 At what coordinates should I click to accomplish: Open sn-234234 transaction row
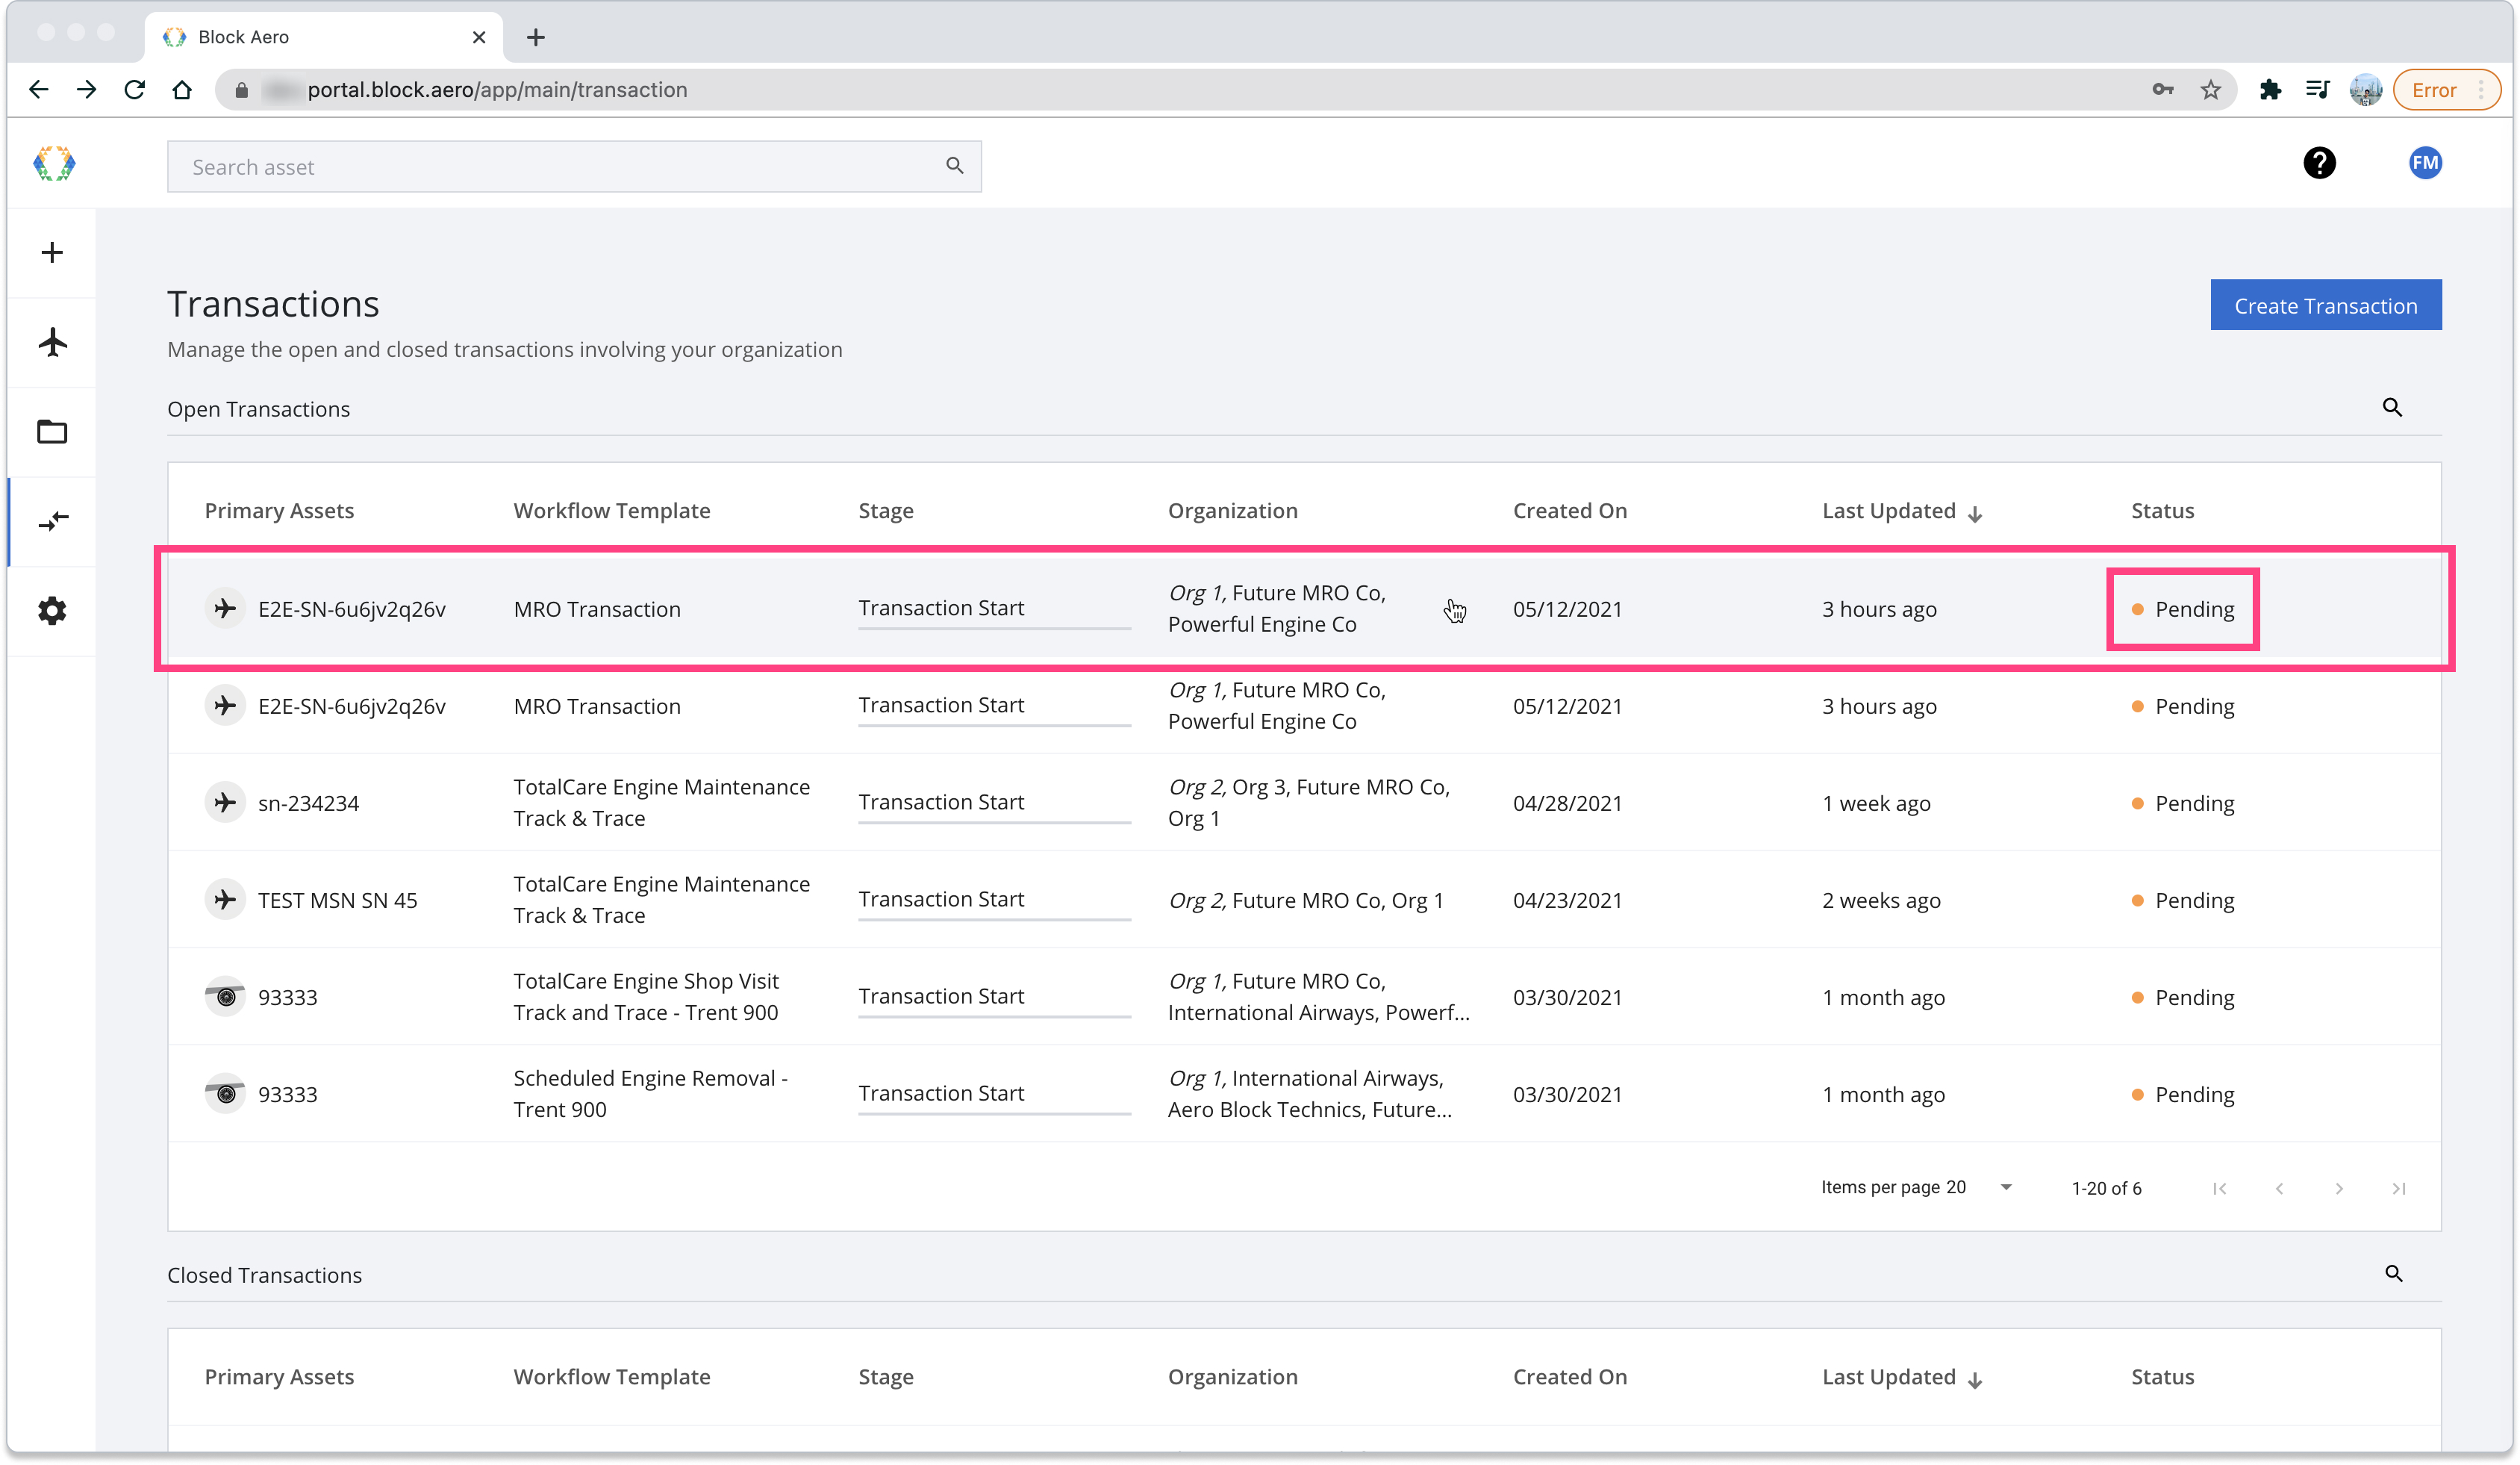1304,802
